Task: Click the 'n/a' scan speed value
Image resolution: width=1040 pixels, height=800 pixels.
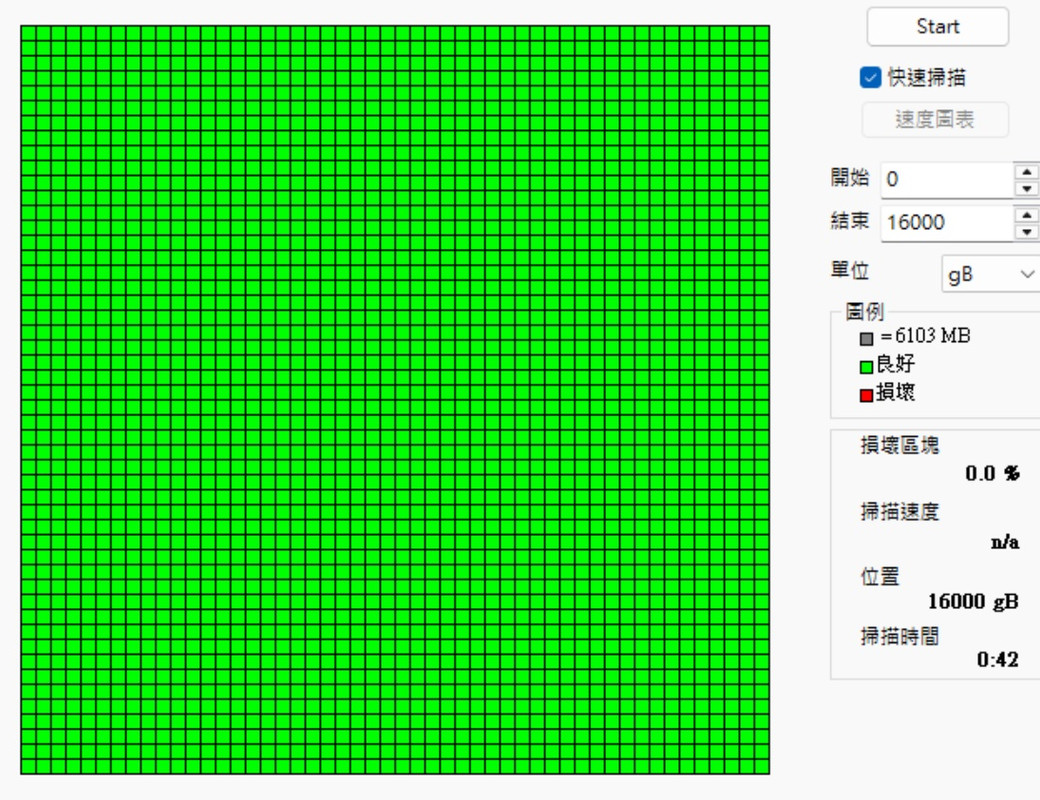Action: [x=1005, y=542]
